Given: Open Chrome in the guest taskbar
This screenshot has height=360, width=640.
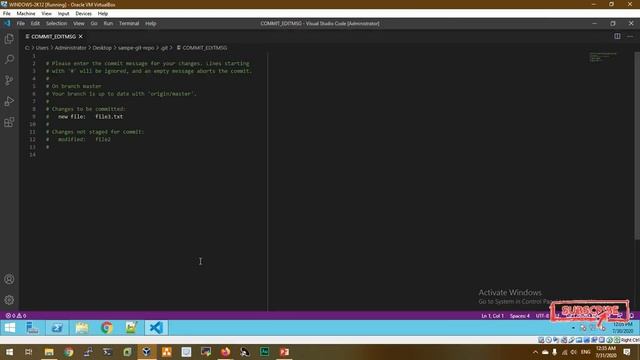Looking at the screenshot, I should point(107,328).
